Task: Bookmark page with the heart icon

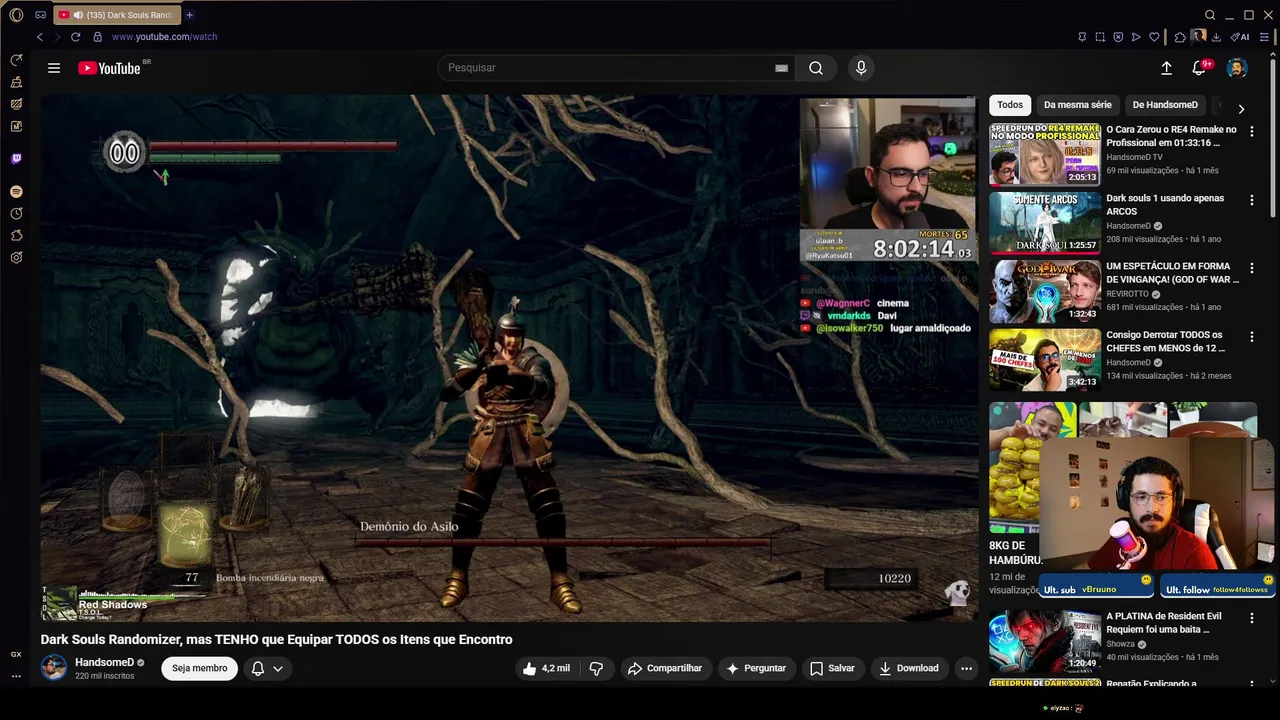Action: click(1154, 37)
